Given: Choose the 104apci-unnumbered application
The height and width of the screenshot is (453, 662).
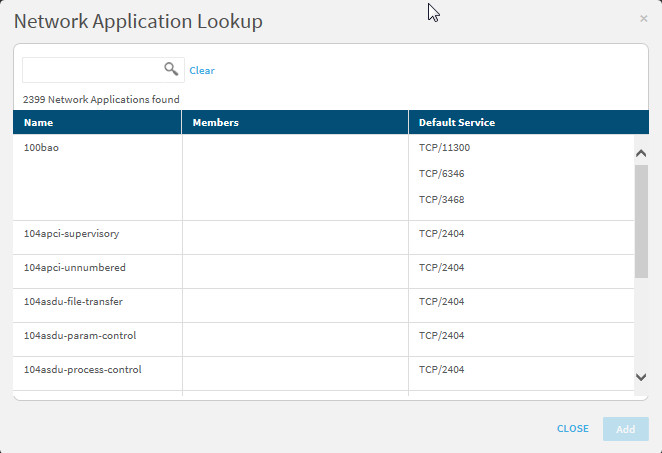Looking at the screenshot, I should 74,268.
